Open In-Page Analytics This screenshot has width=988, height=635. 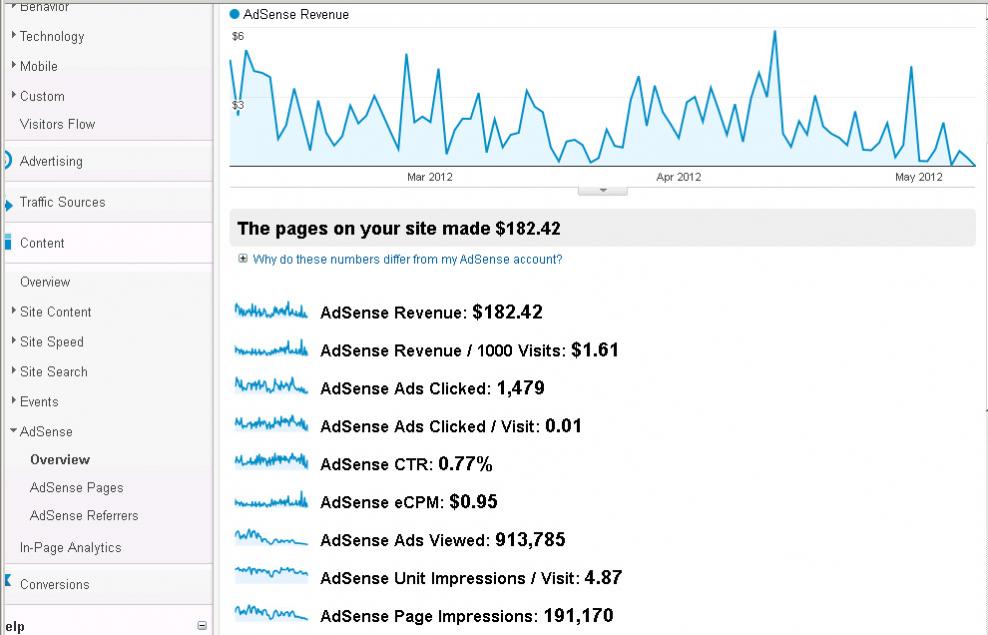71,548
